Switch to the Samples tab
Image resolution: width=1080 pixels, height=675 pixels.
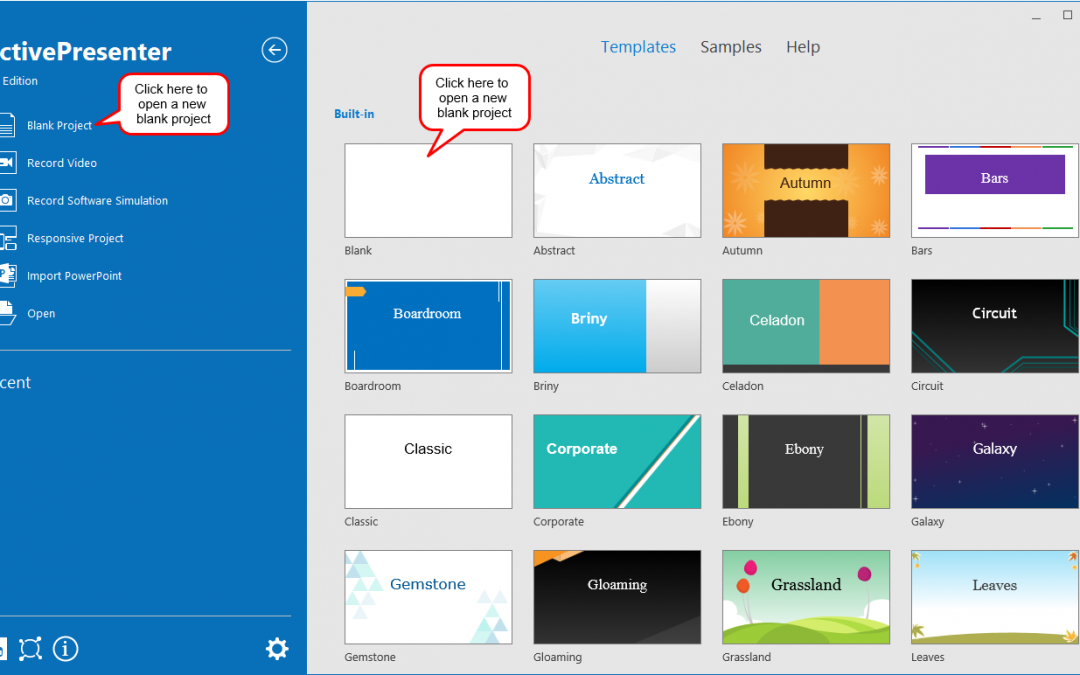pyautogui.click(x=730, y=47)
